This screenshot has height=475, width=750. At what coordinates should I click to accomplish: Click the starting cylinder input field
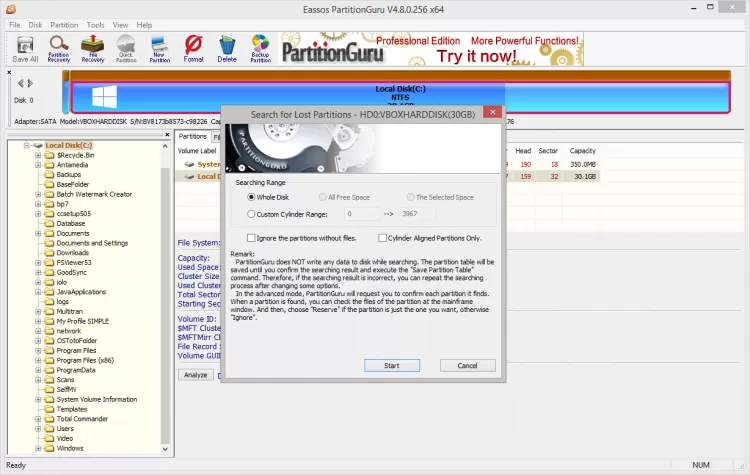coord(362,214)
